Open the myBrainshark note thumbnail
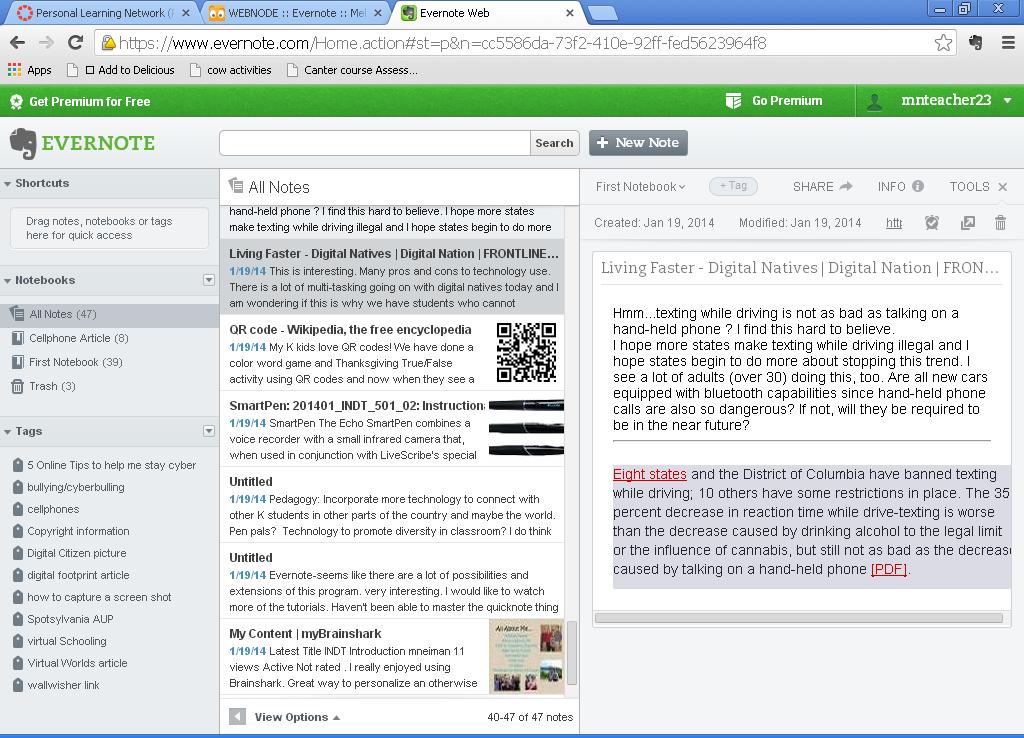Viewport: 1024px width, 738px height. [526, 656]
